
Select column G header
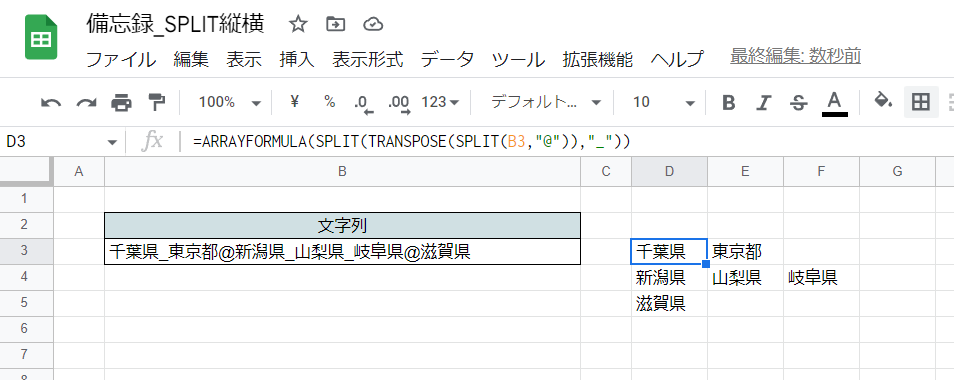pos(897,172)
